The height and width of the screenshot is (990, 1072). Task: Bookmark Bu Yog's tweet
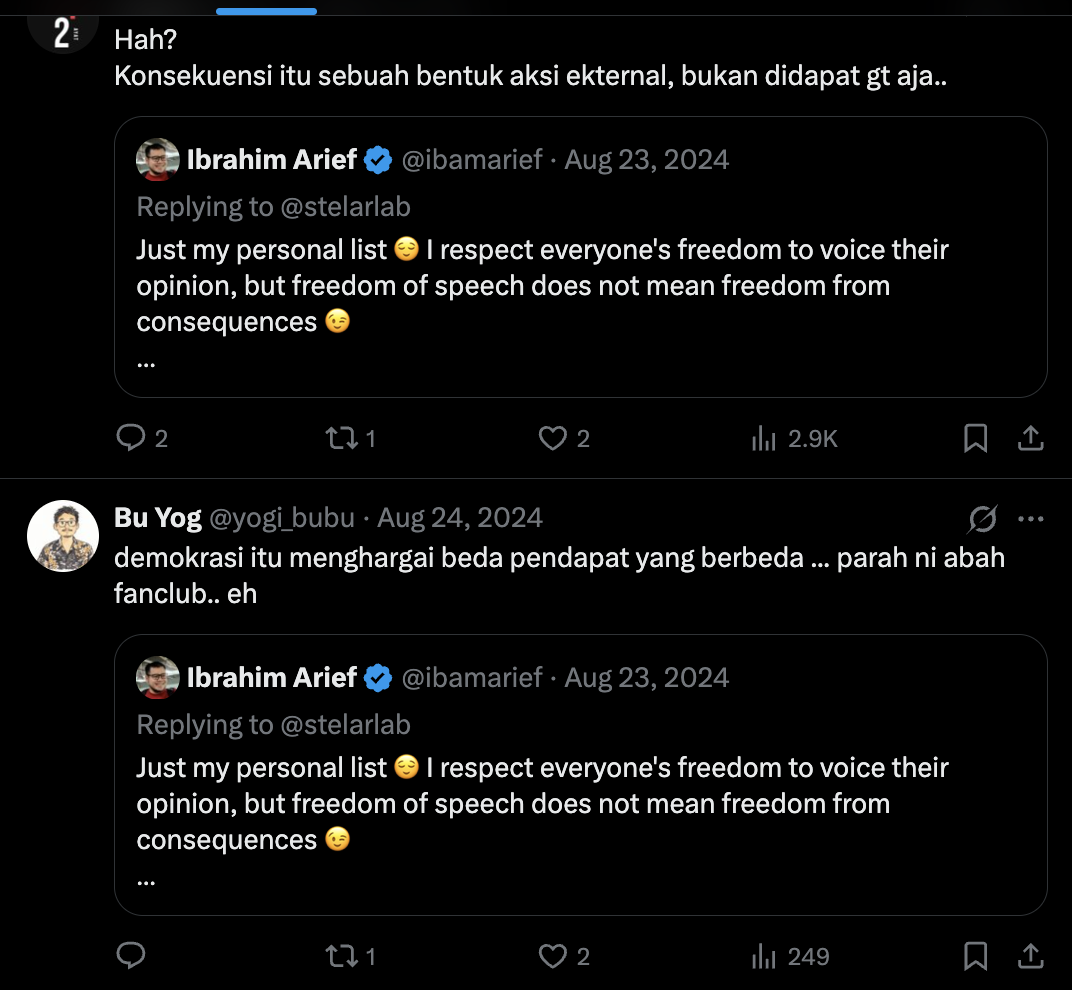coord(976,956)
